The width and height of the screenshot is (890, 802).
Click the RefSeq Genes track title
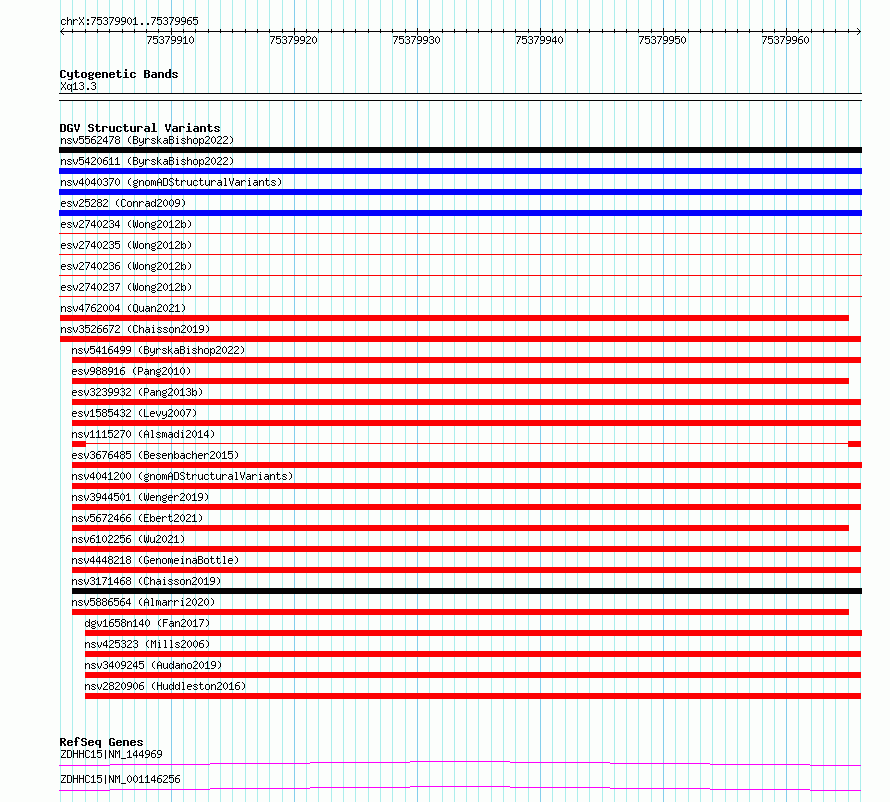(x=101, y=742)
